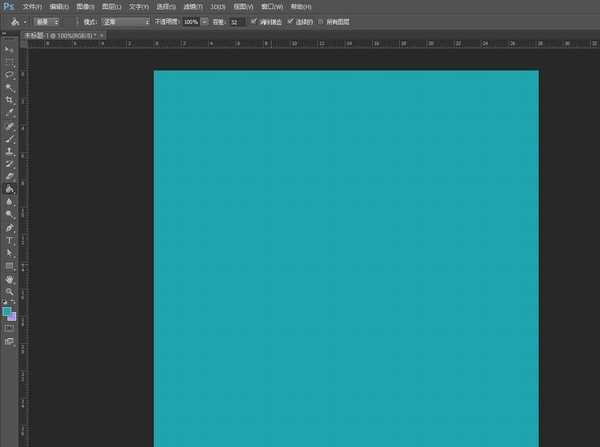Select the Crop tool
This screenshot has width=600, height=447.
tap(9, 100)
